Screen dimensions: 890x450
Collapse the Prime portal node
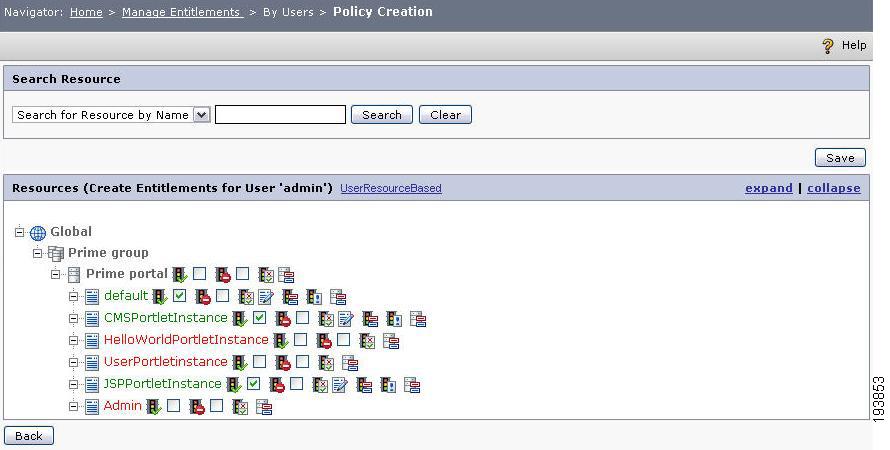coord(55,274)
